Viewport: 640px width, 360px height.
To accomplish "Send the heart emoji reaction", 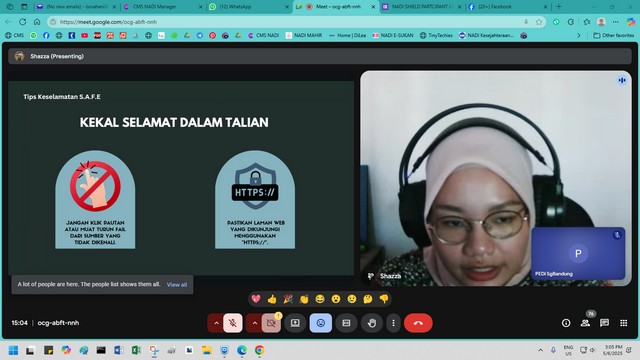I will pyautogui.click(x=256, y=299).
